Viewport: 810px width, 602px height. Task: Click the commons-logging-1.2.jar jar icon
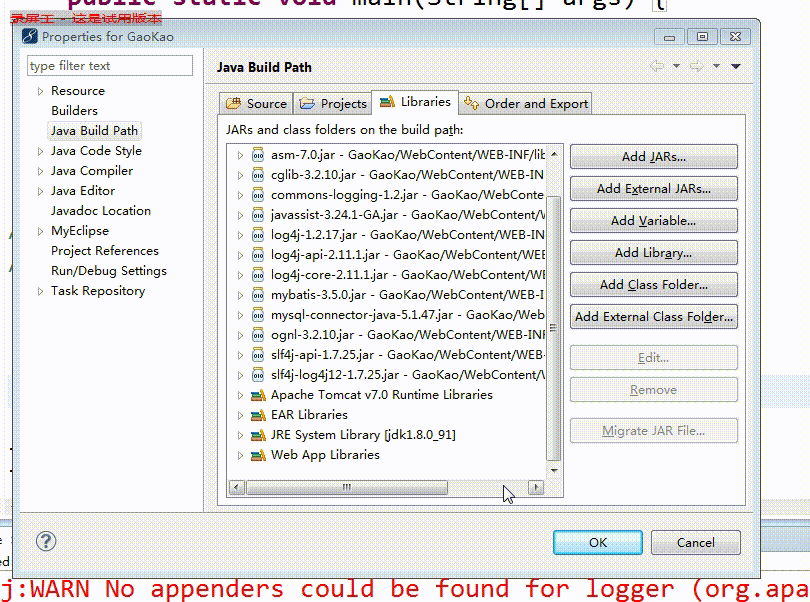[x=258, y=195]
